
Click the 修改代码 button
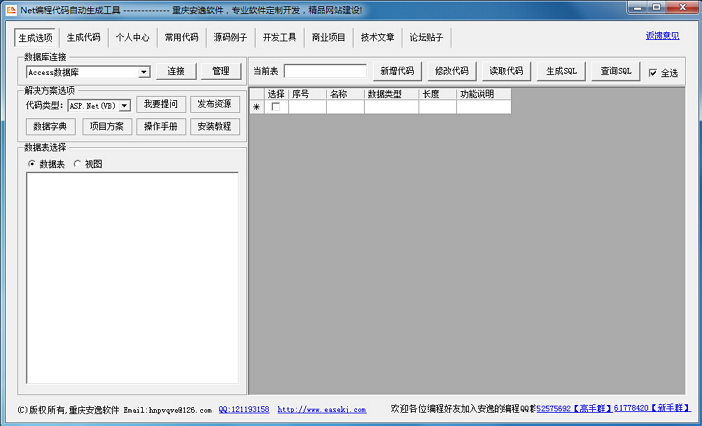452,71
